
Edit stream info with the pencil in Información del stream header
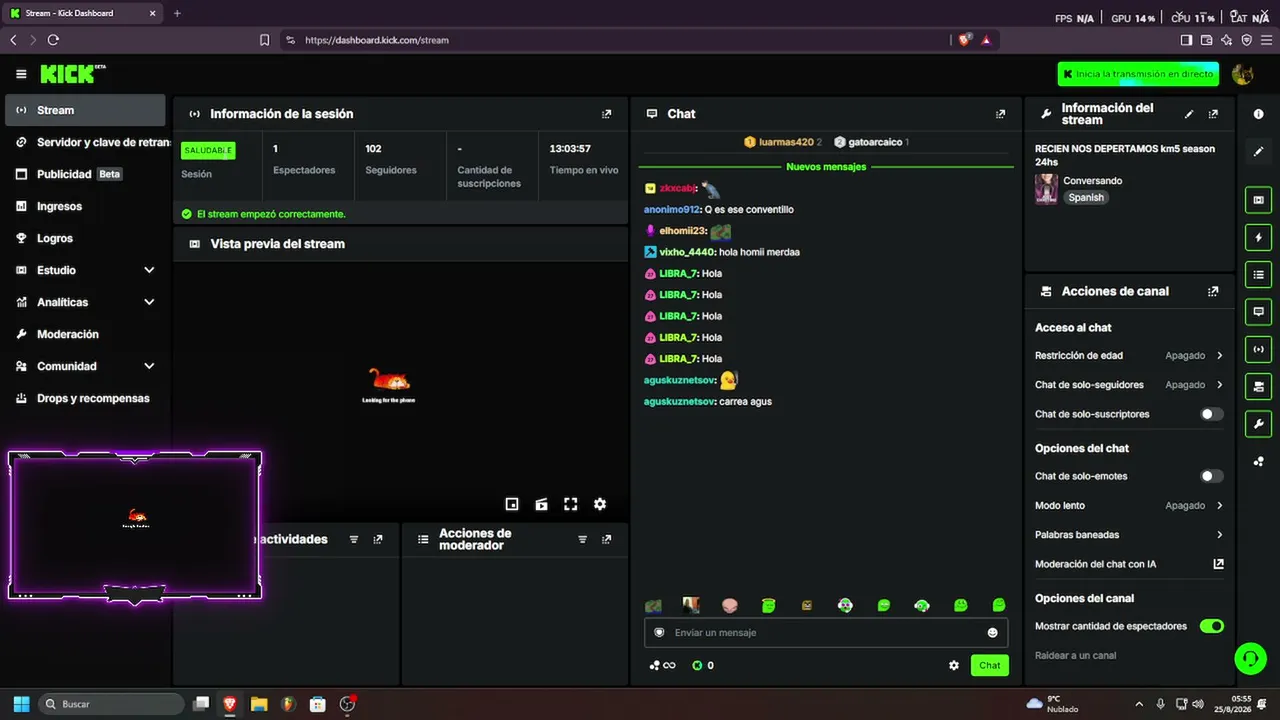click(1189, 114)
